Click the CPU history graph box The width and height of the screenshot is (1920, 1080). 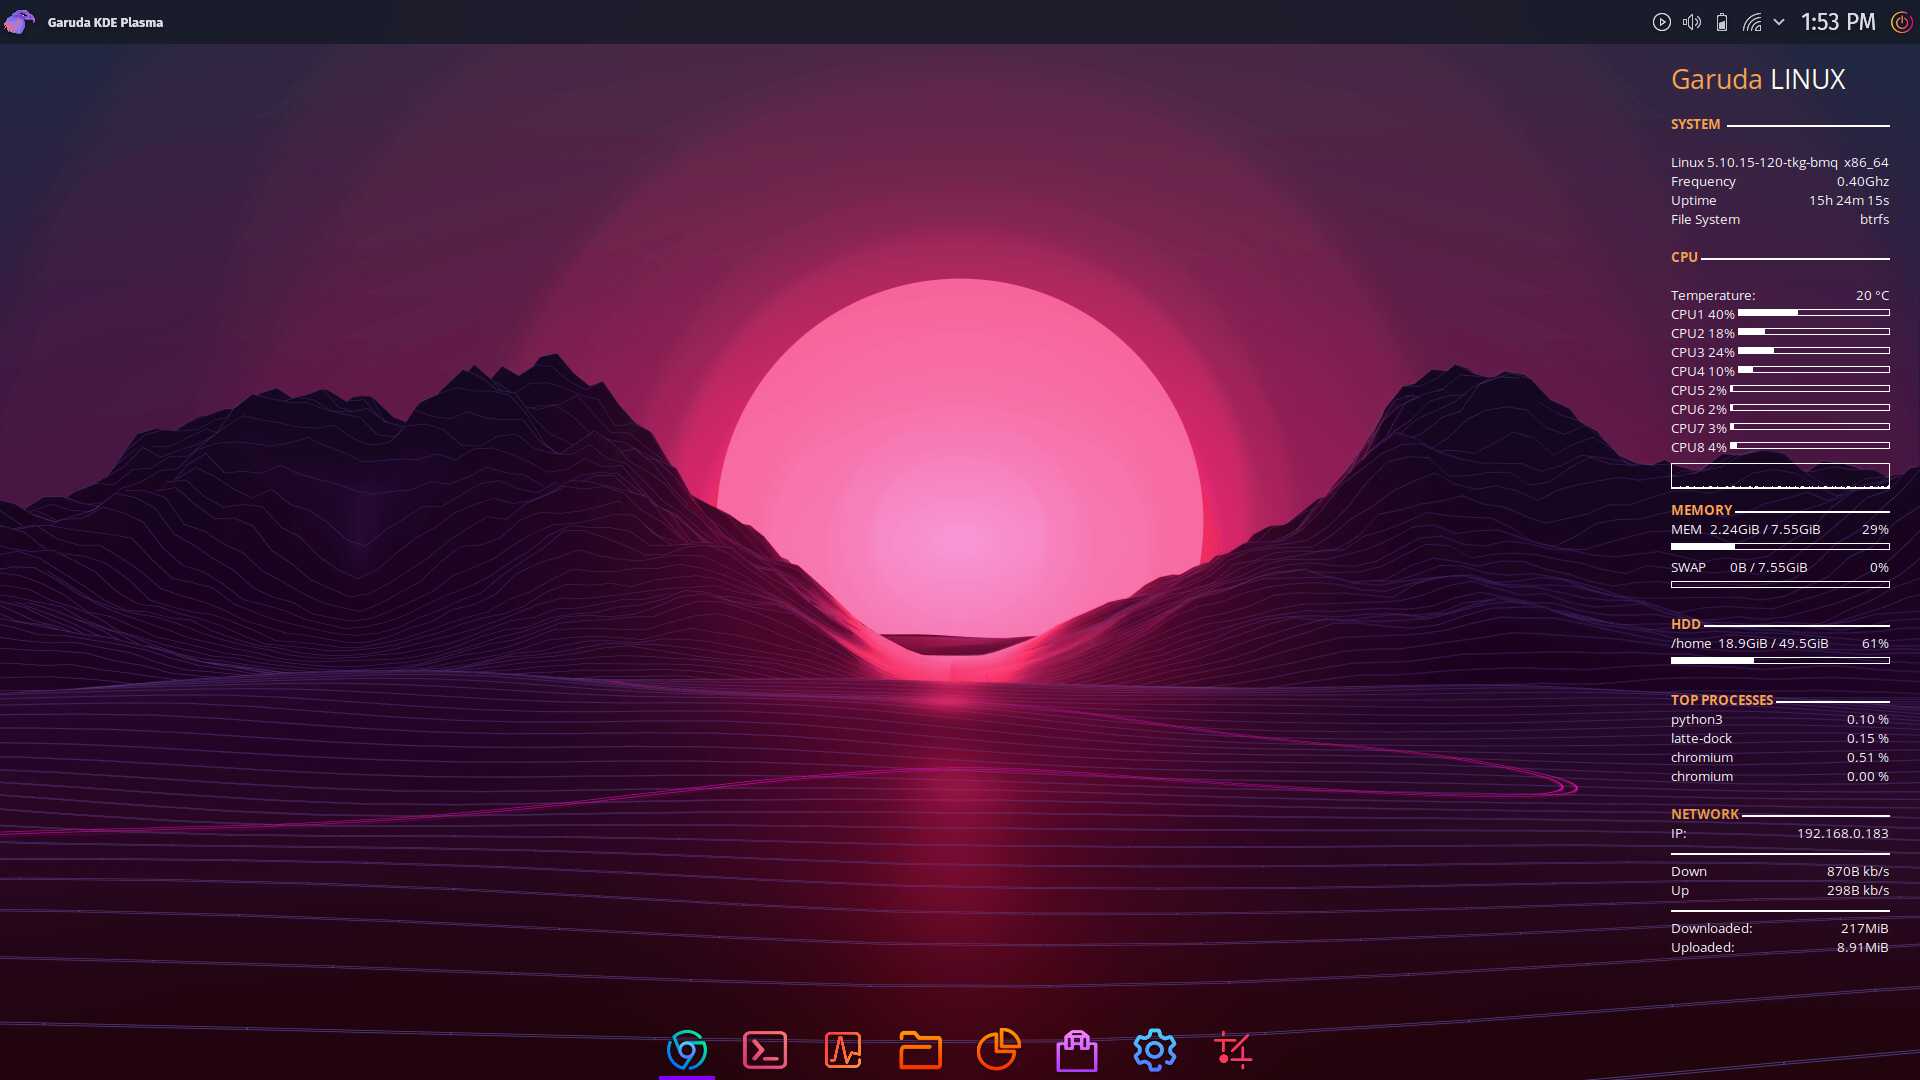pyautogui.click(x=1780, y=475)
